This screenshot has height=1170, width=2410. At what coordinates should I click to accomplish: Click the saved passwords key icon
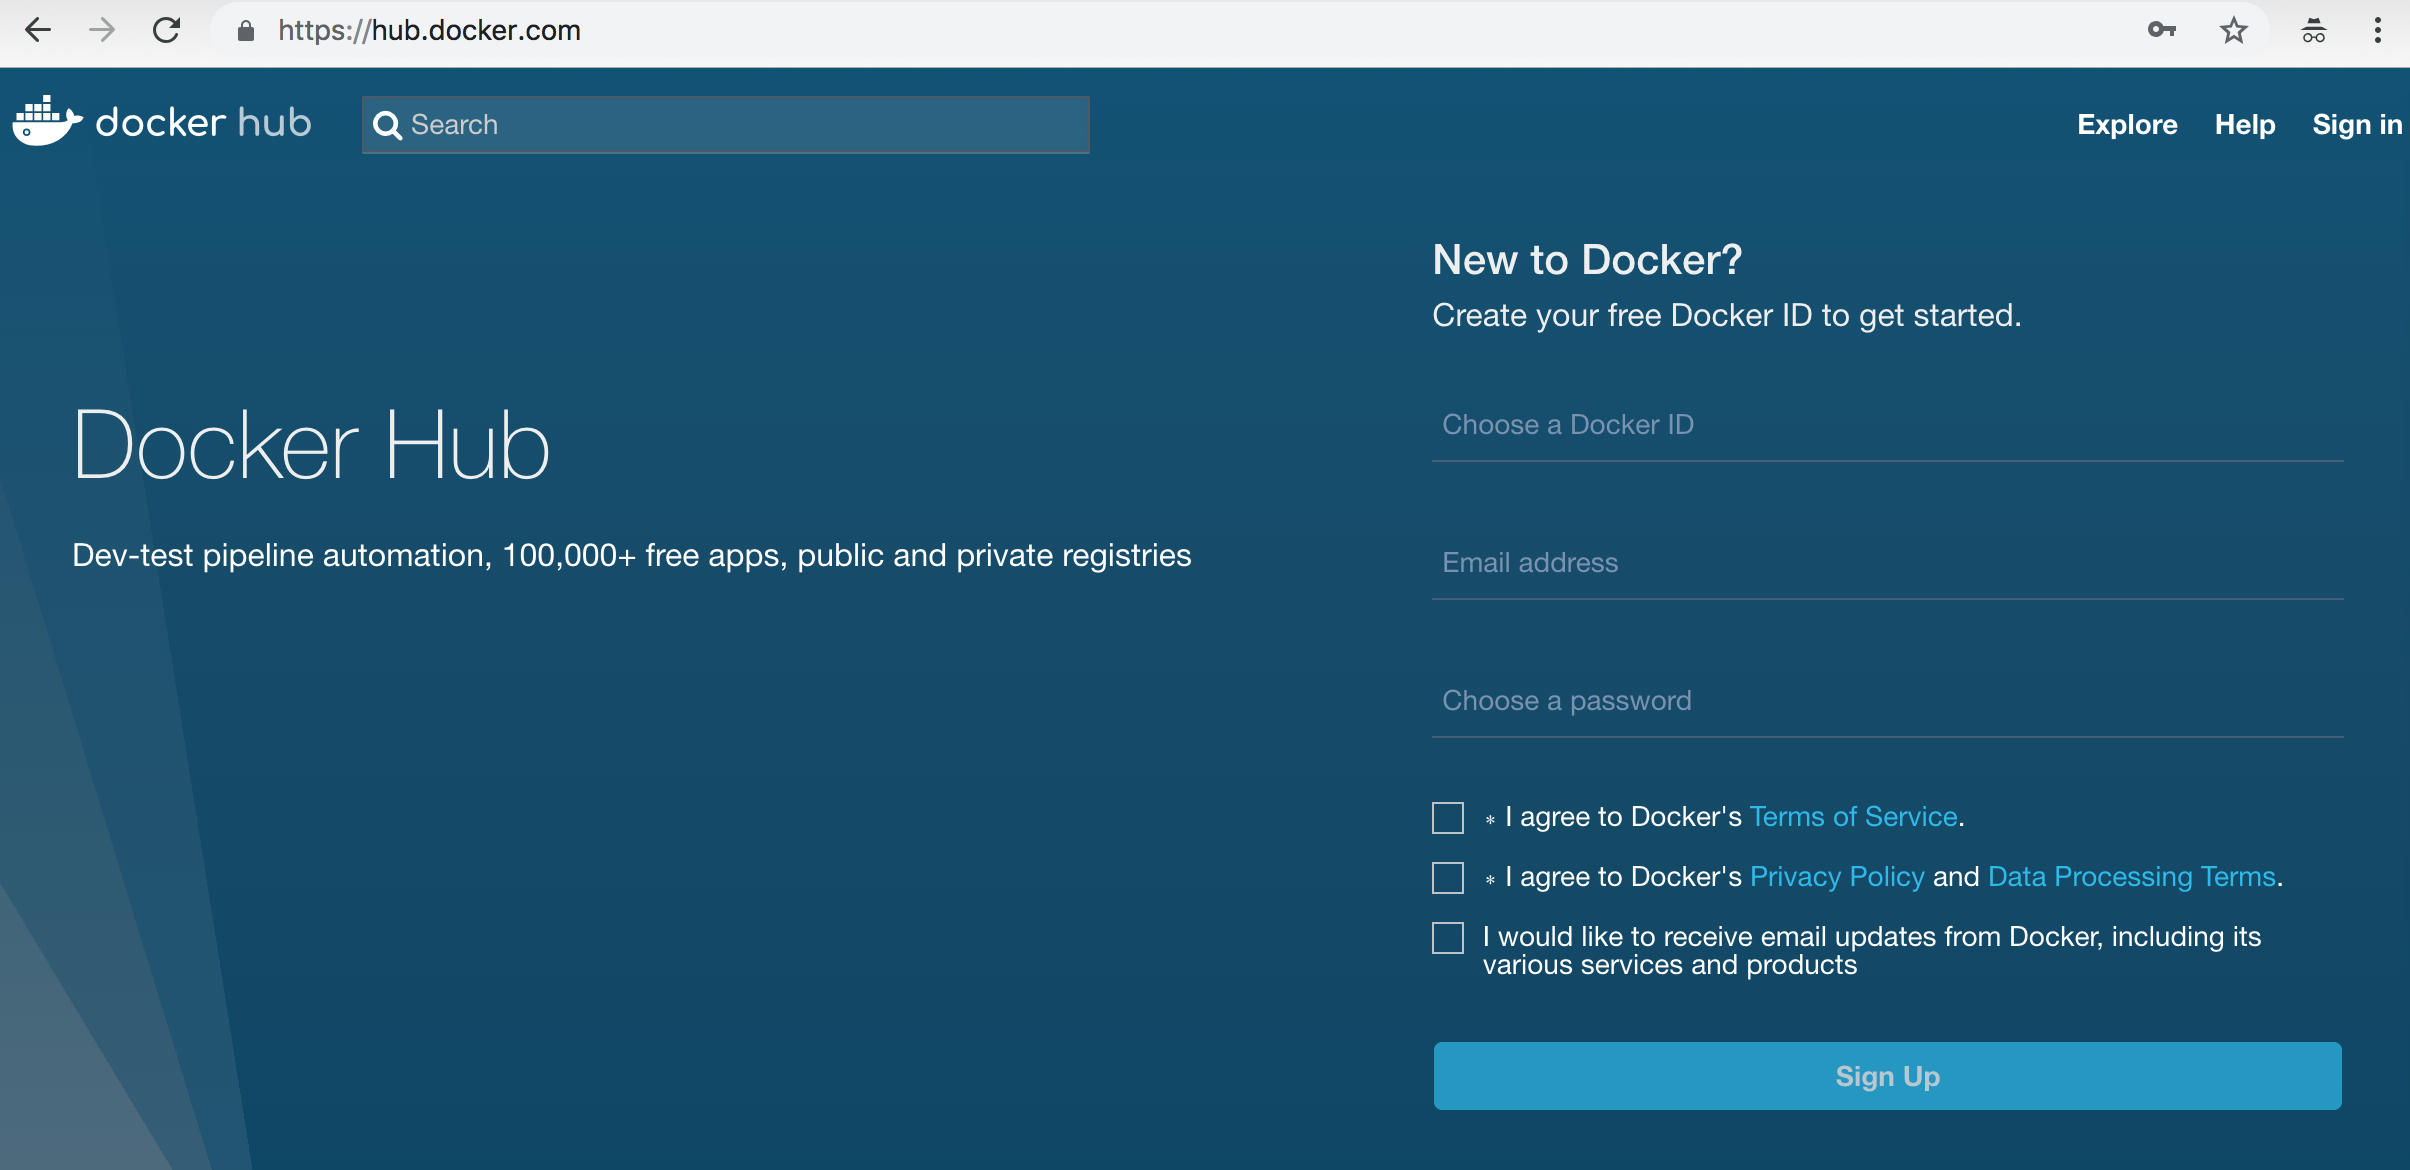pyautogui.click(x=2161, y=30)
